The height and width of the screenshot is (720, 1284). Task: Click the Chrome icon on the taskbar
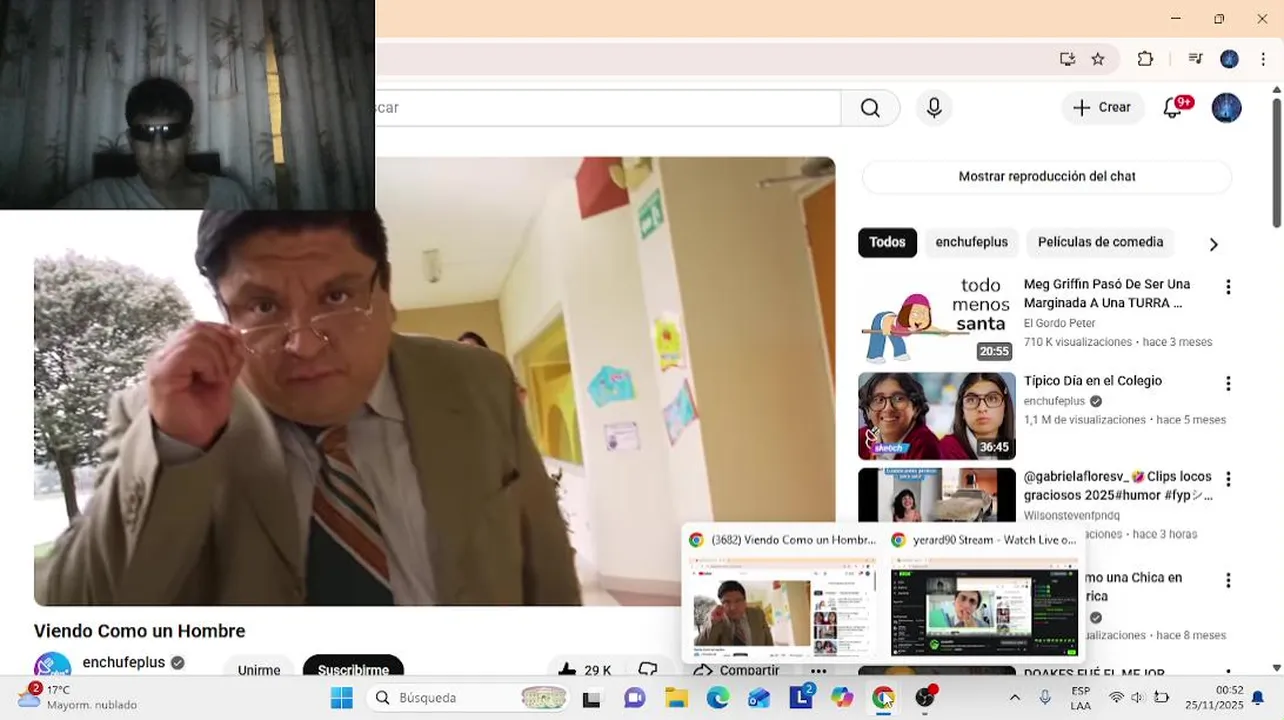[883, 698]
